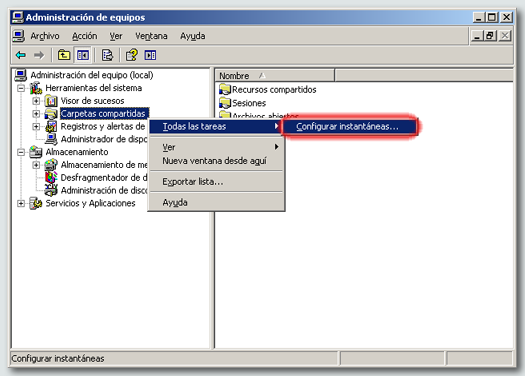525x376 pixels.
Task: Expand the Servicios y Aplicaciones node
Action: tap(21, 204)
